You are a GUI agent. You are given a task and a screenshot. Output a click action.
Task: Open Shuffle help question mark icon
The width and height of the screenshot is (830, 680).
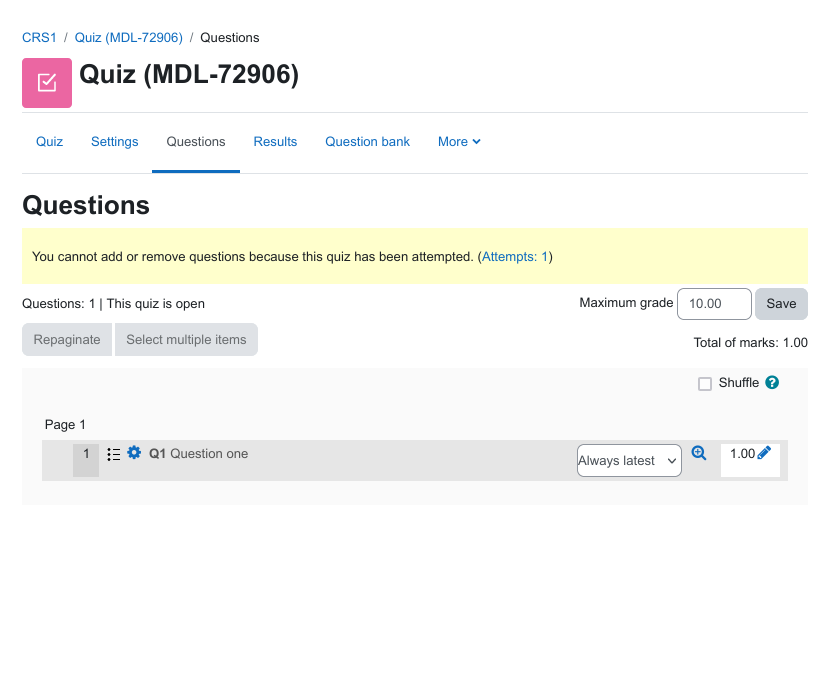772,382
